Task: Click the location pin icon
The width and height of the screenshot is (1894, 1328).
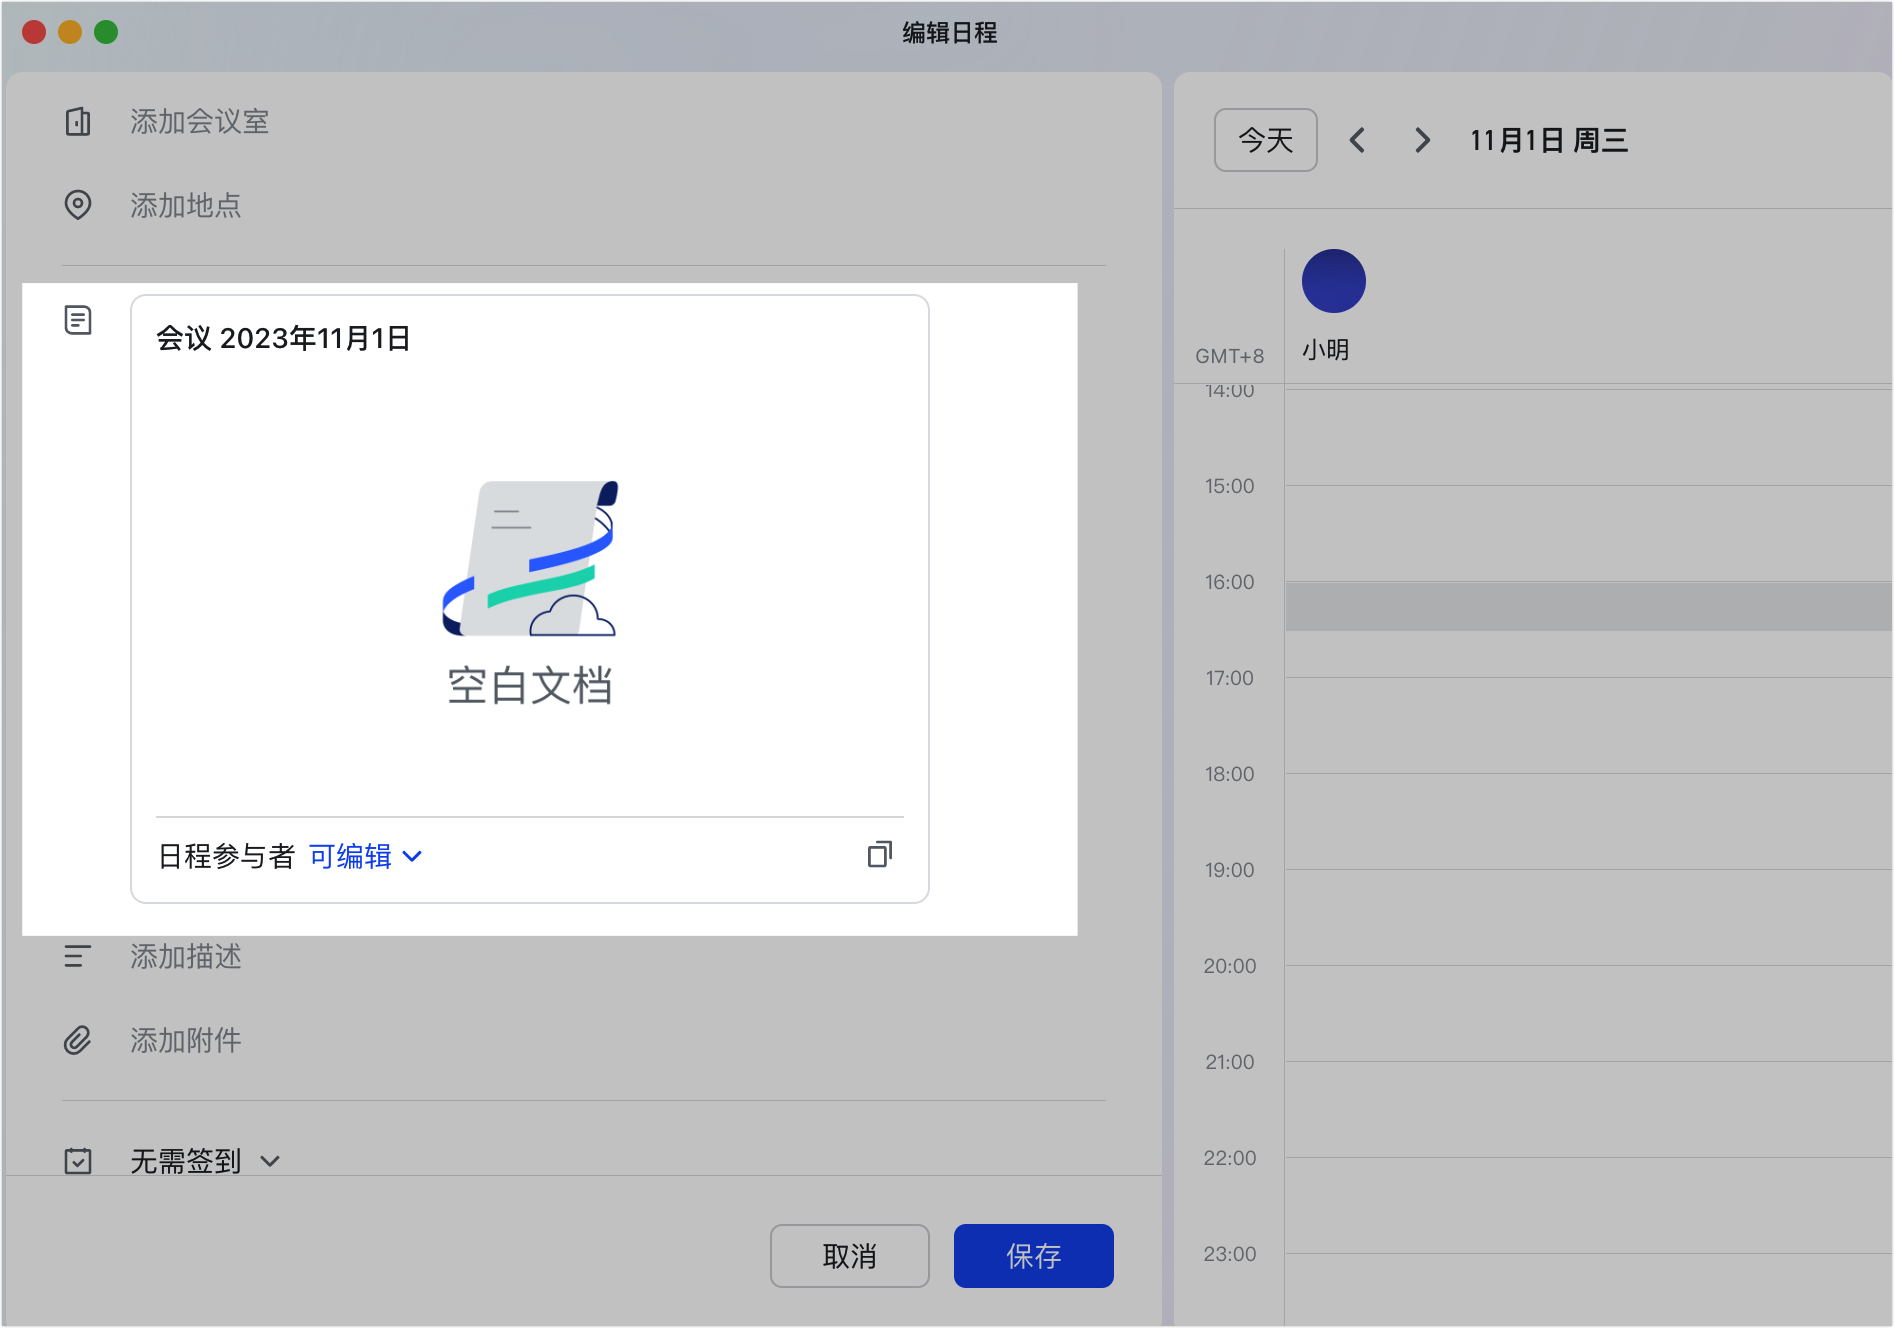Action: [x=78, y=205]
